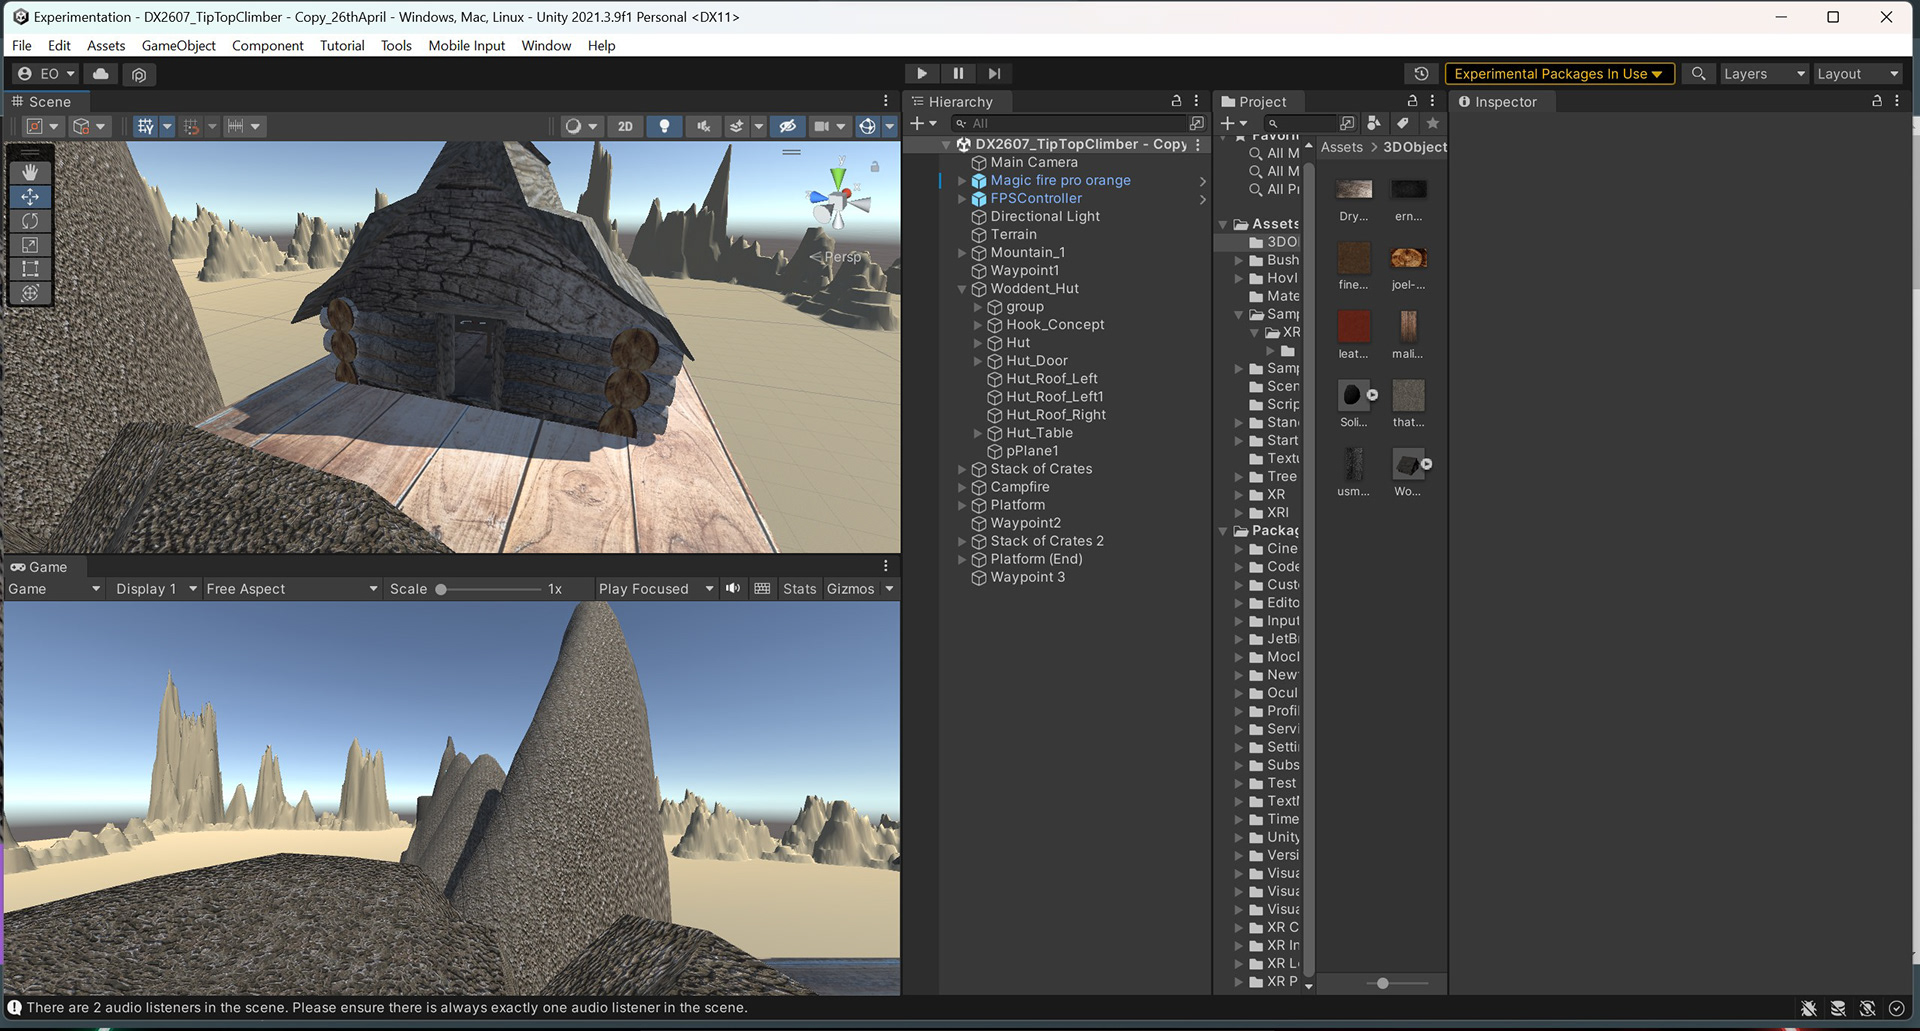Image resolution: width=1920 pixels, height=1031 pixels.
Task: Open Layers dropdown
Action: tap(1764, 74)
